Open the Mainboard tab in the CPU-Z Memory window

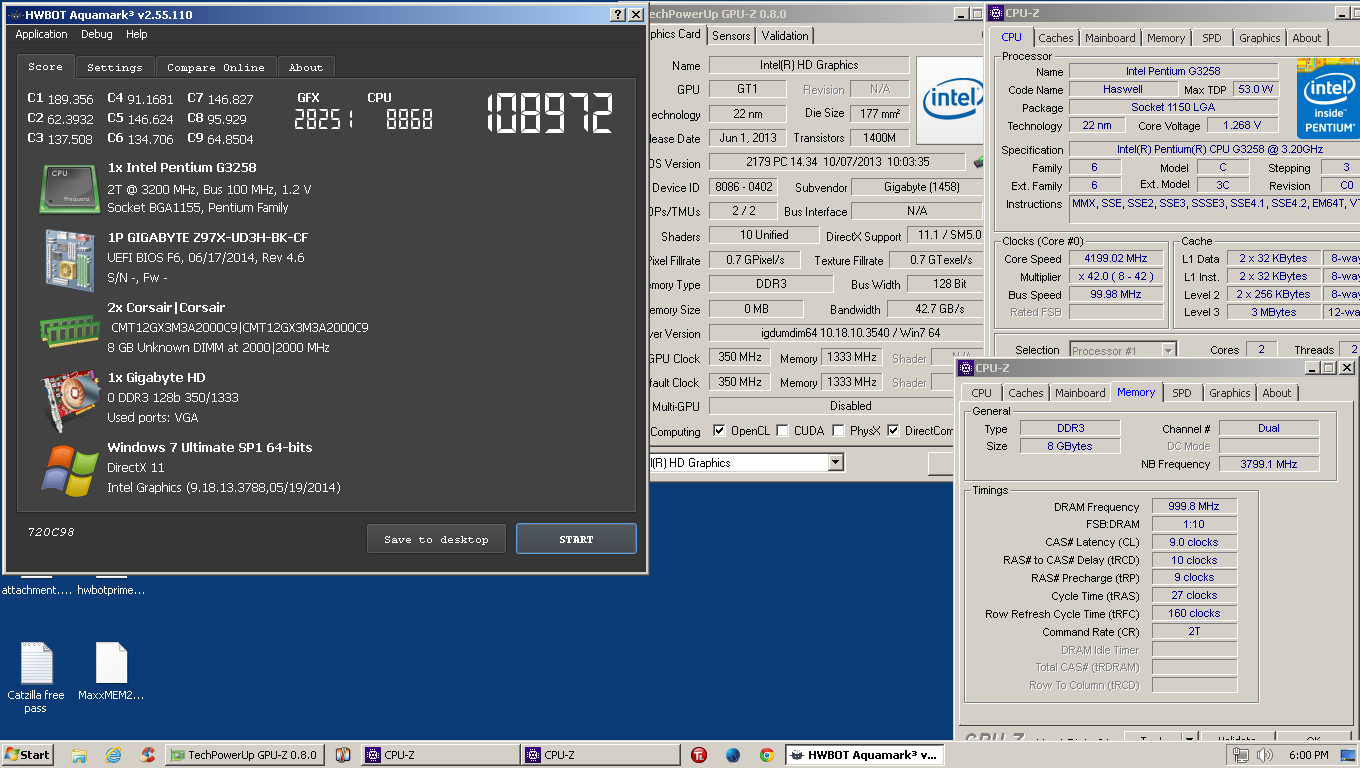(1080, 393)
